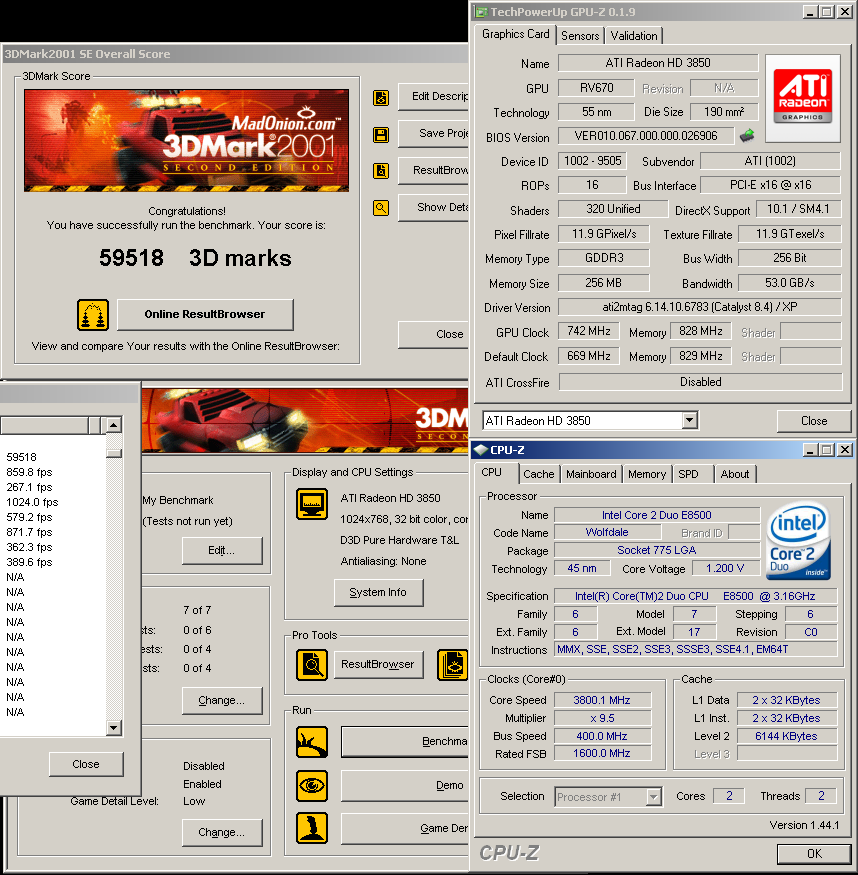Switch to the Validation tab in GPU-Z
Viewport: 858px width, 875px height.
coord(634,36)
